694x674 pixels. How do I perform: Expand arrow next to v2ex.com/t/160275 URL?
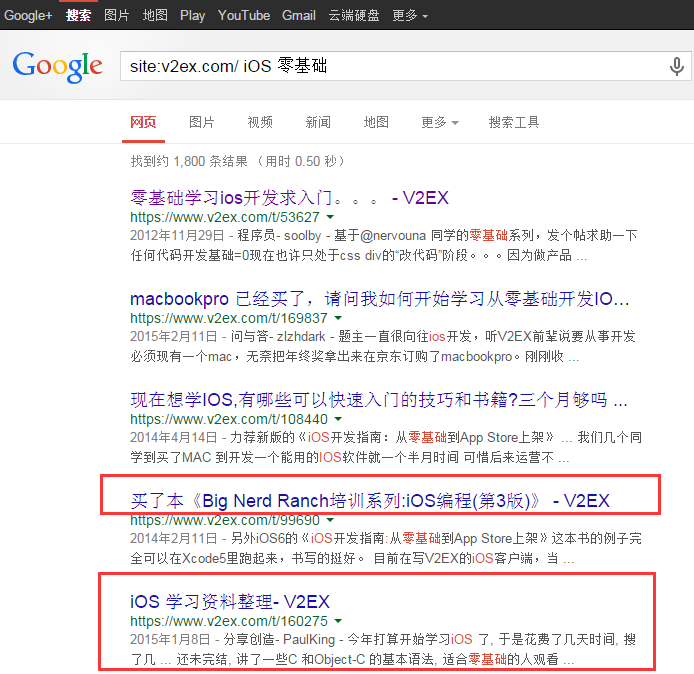pyautogui.click(x=338, y=620)
